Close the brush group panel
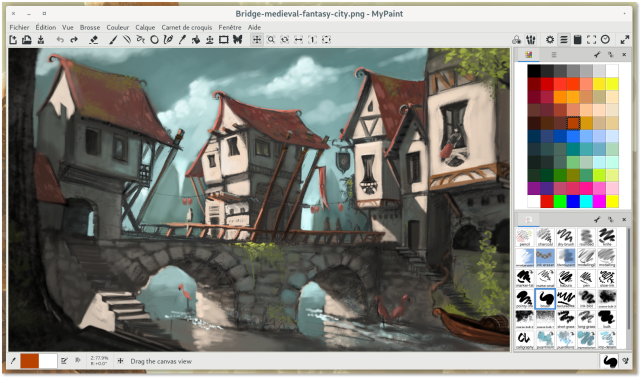The width and height of the screenshot is (640, 377). [624, 220]
